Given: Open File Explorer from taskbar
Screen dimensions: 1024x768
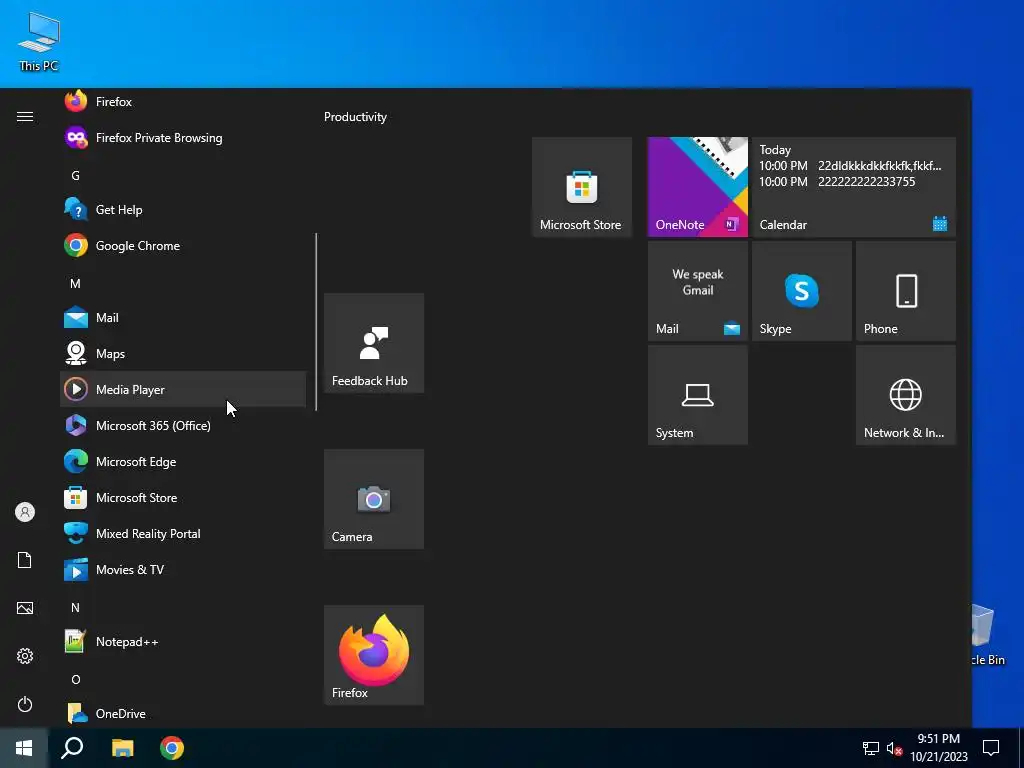Looking at the screenshot, I should tap(122, 748).
